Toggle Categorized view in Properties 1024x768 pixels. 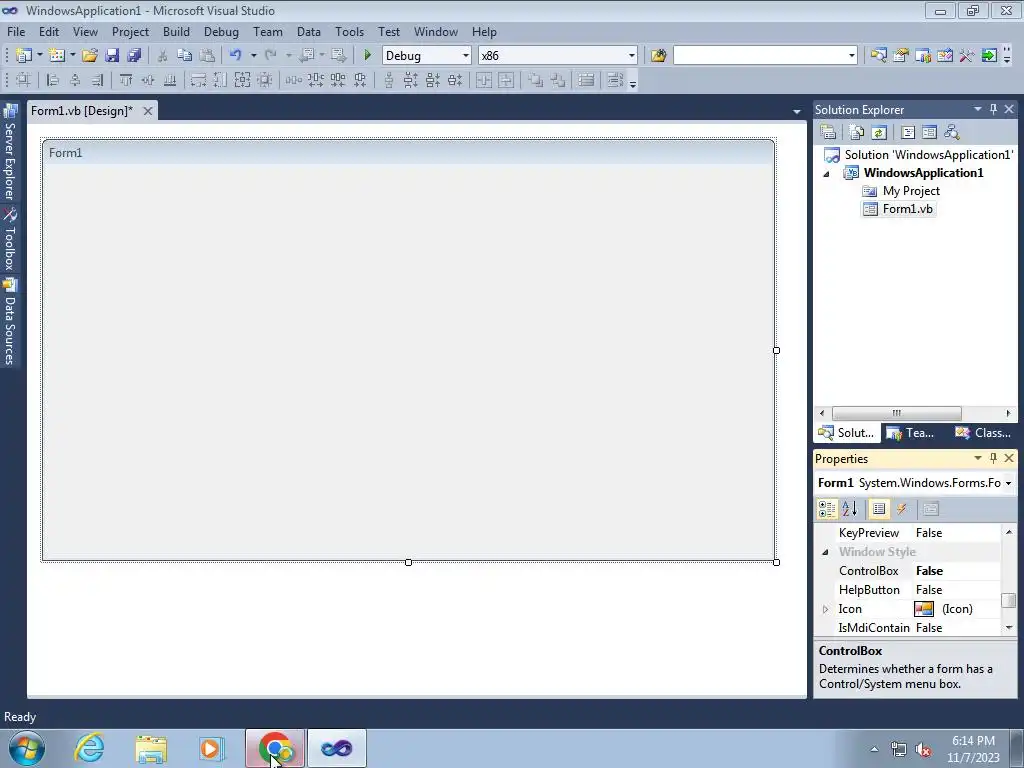(x=827, y=509)
